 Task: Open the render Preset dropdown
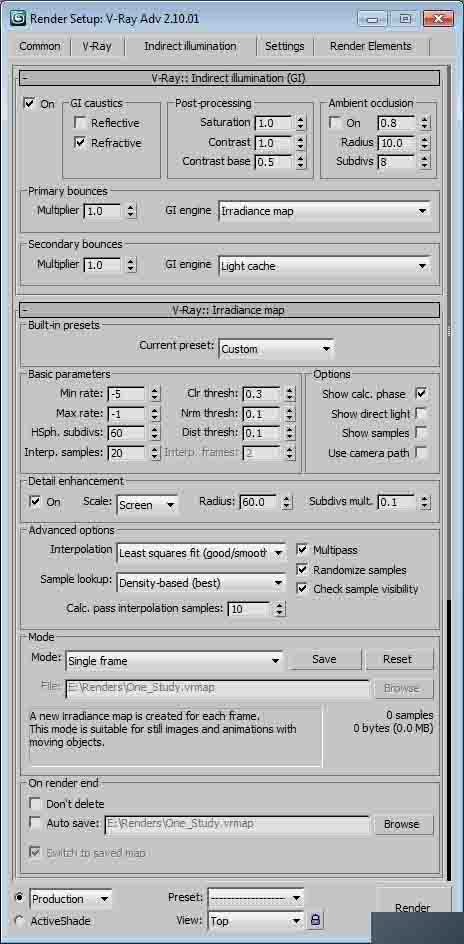256,898
